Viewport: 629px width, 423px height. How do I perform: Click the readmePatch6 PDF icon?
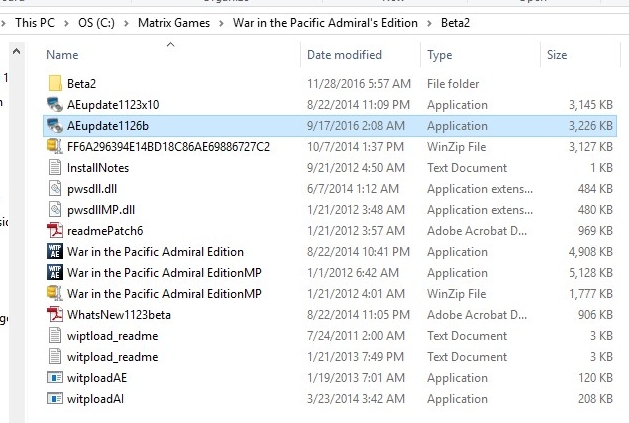pos(55,230)
